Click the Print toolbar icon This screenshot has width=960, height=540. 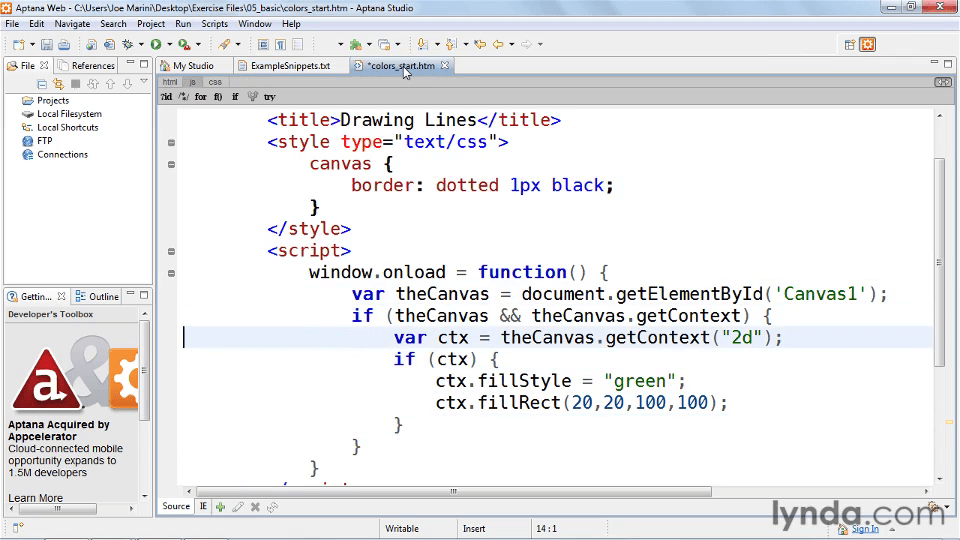tap(64, 45)
